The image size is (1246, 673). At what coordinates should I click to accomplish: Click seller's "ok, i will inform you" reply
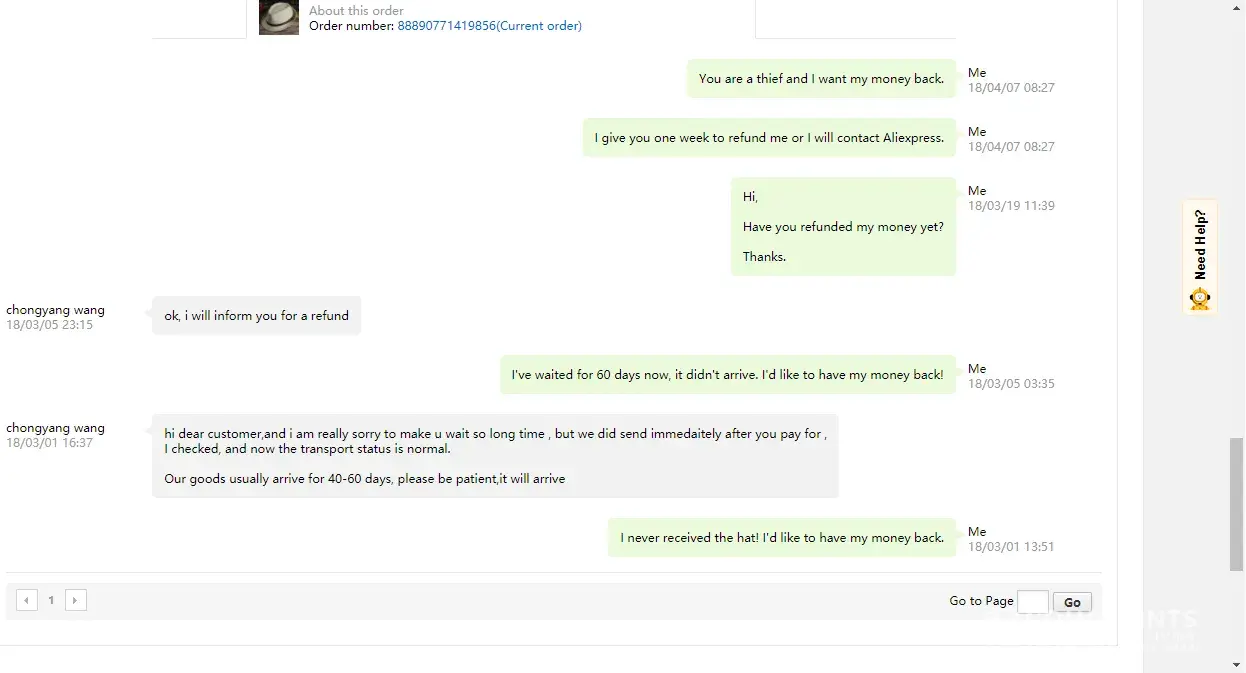(x=256, y=316)
